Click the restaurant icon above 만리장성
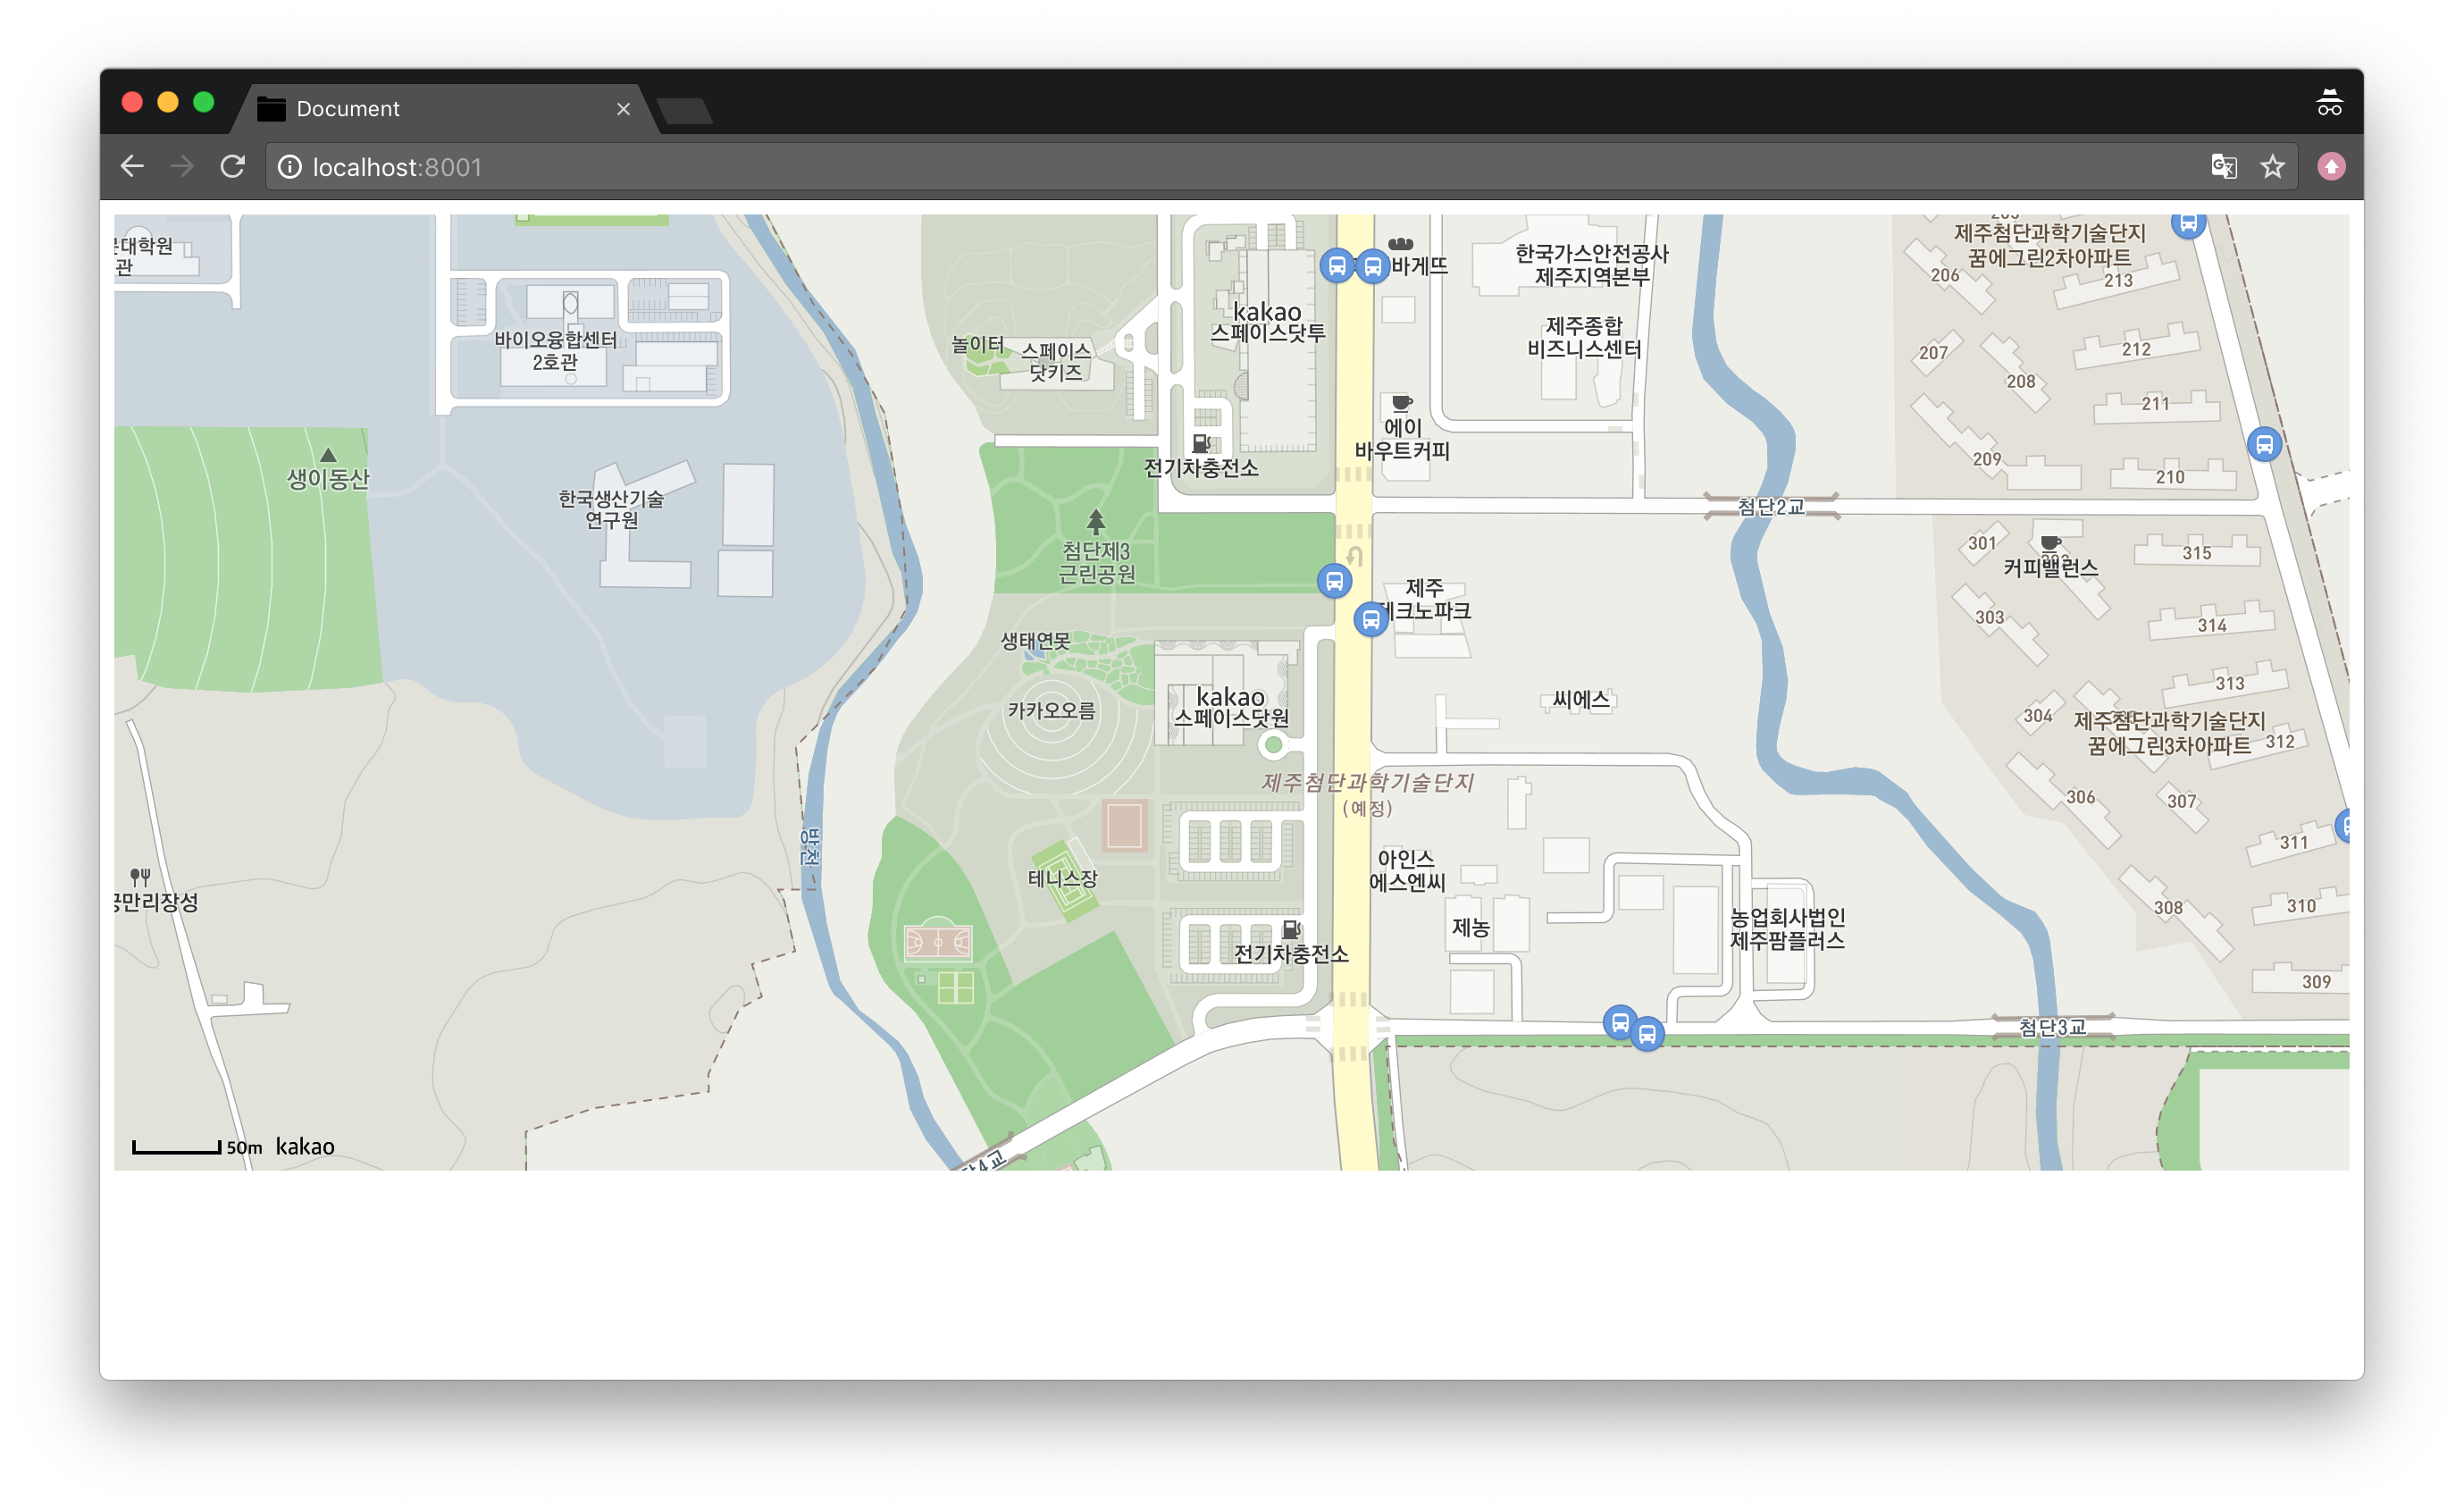 [140, 877]
